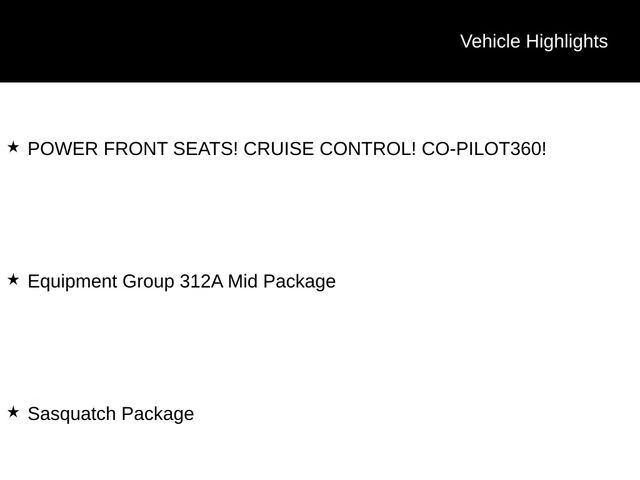This screenshot has width=640, height=480.
Task: Click the word Group in the second highlight
Action: pyautogui.click(x=148, y=281)
